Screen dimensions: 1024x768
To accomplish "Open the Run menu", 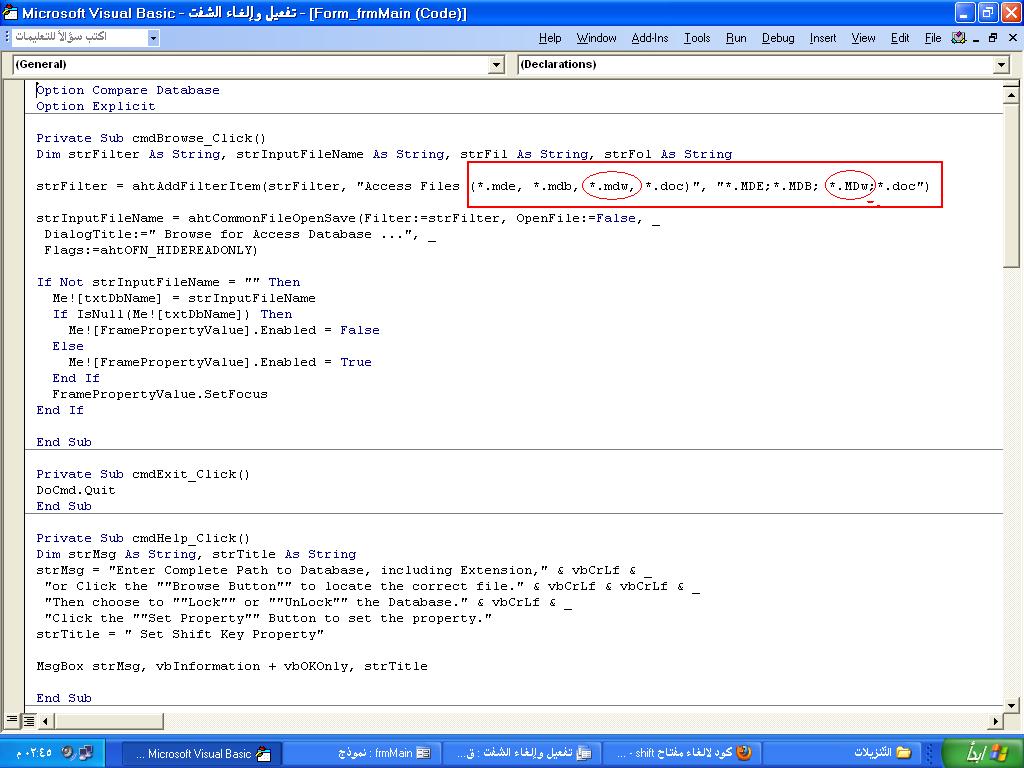I will [736, 38].
